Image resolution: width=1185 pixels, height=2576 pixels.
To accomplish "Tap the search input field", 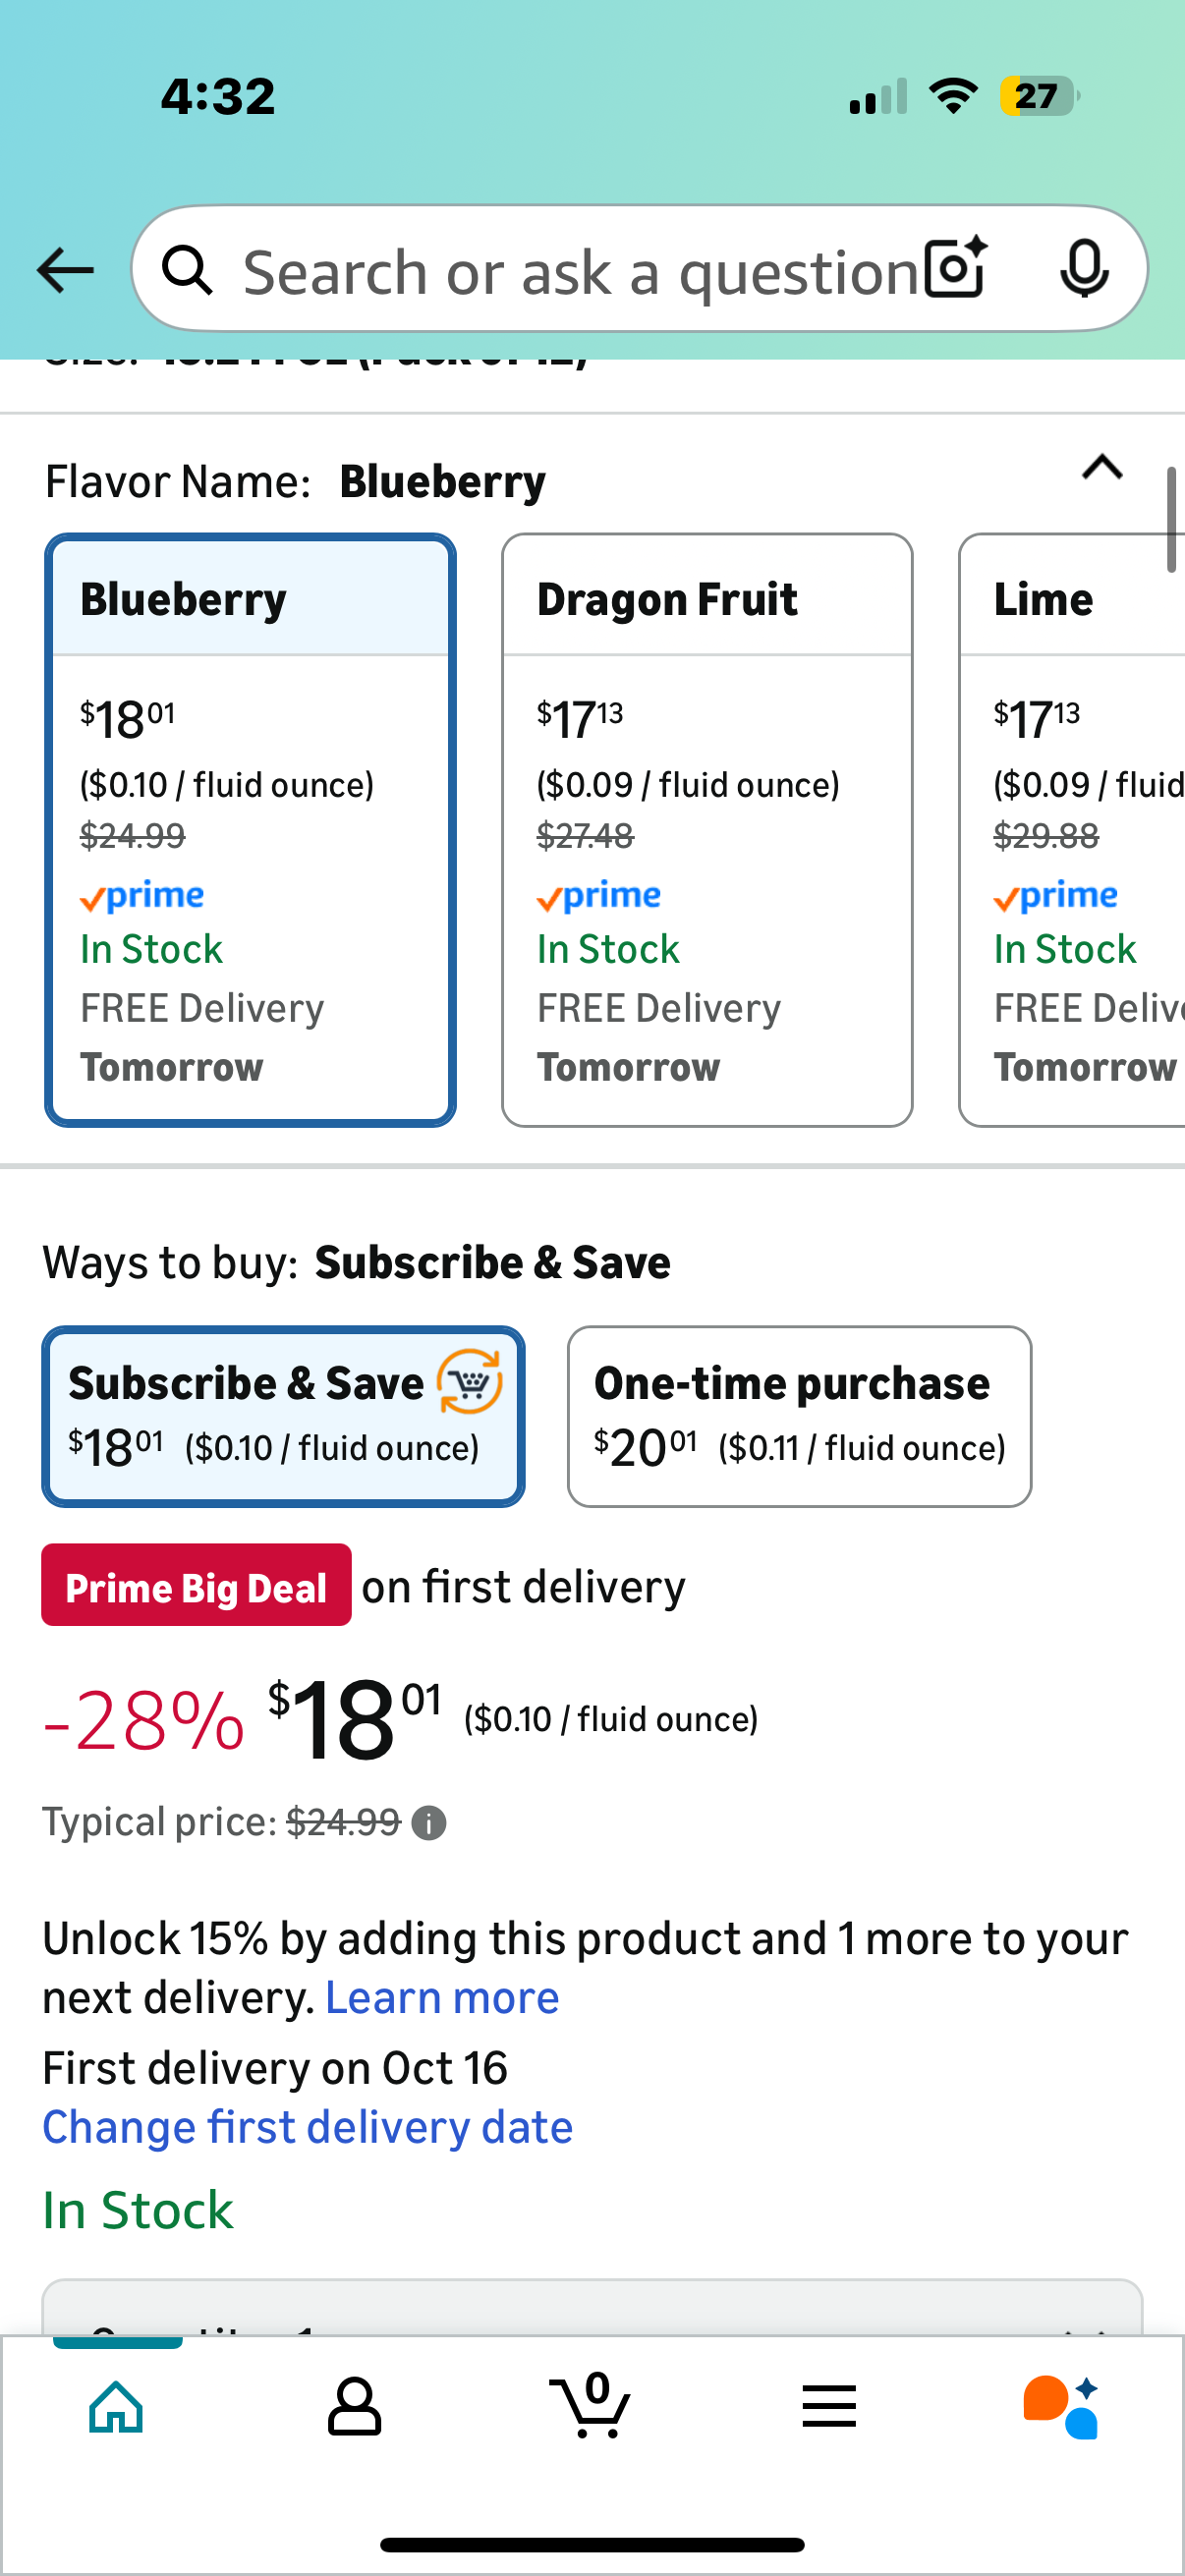I will click(580, 270).
